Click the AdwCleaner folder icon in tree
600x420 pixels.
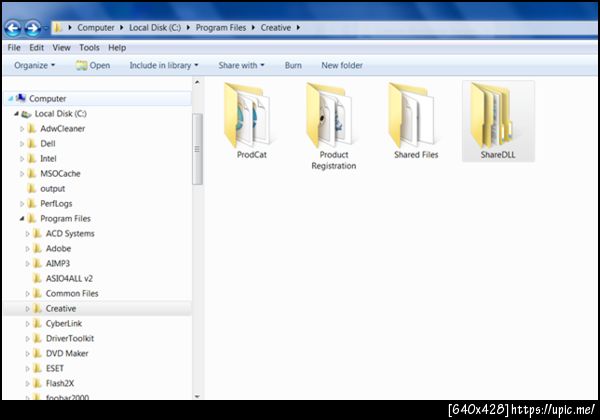pyautogui.click(x=32, y=129)
